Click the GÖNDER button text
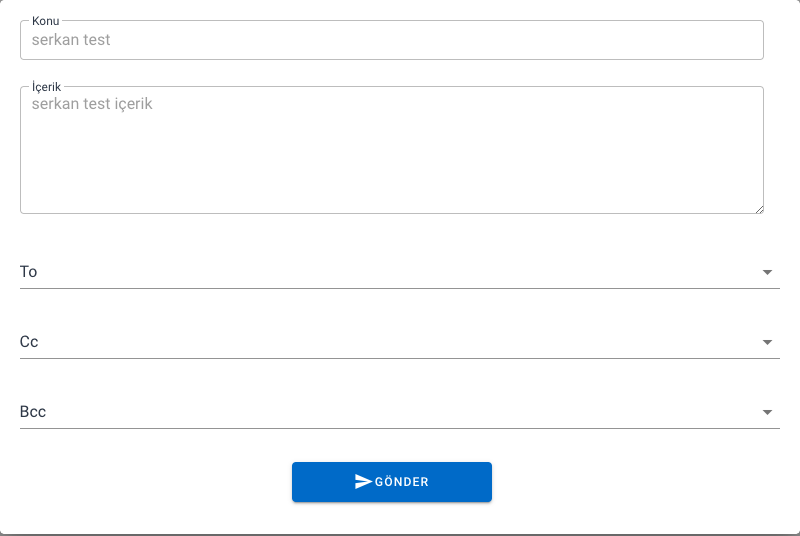Screen dimensions: 800x536 (x=402, y=482)
